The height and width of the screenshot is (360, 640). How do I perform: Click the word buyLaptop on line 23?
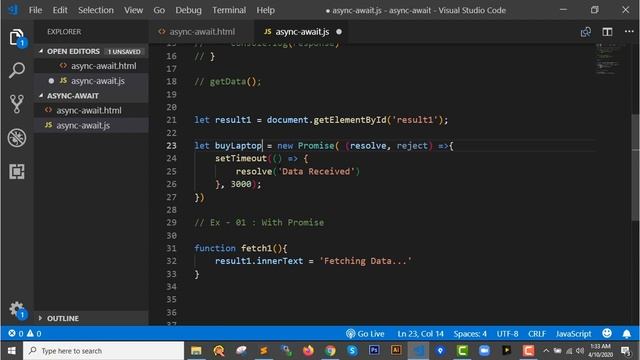[238, 146]
